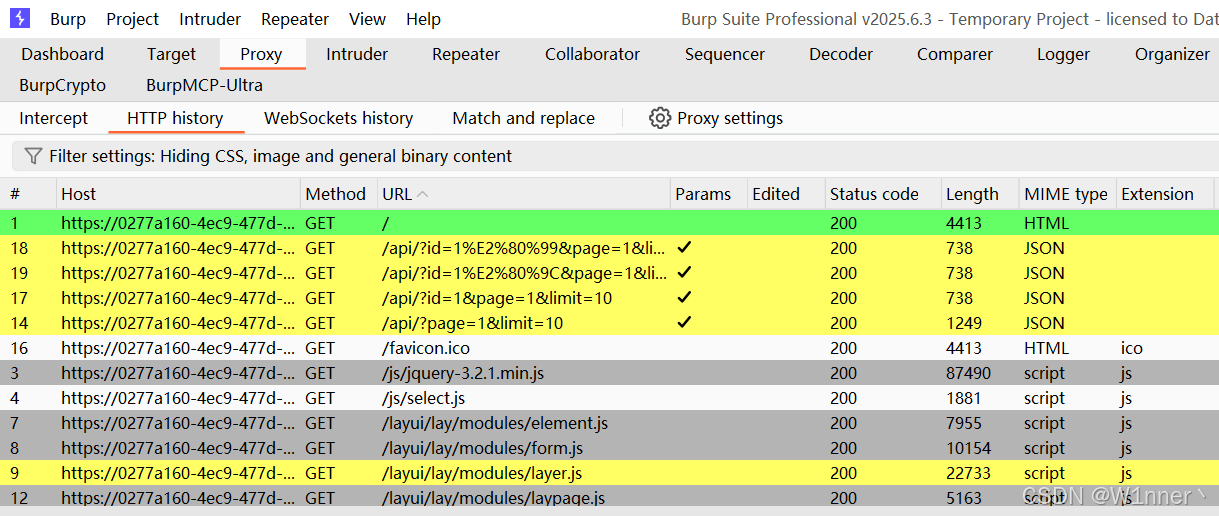1219x516 pixels.
Task: Click the filter funnel icon
Action: (33, 156)
